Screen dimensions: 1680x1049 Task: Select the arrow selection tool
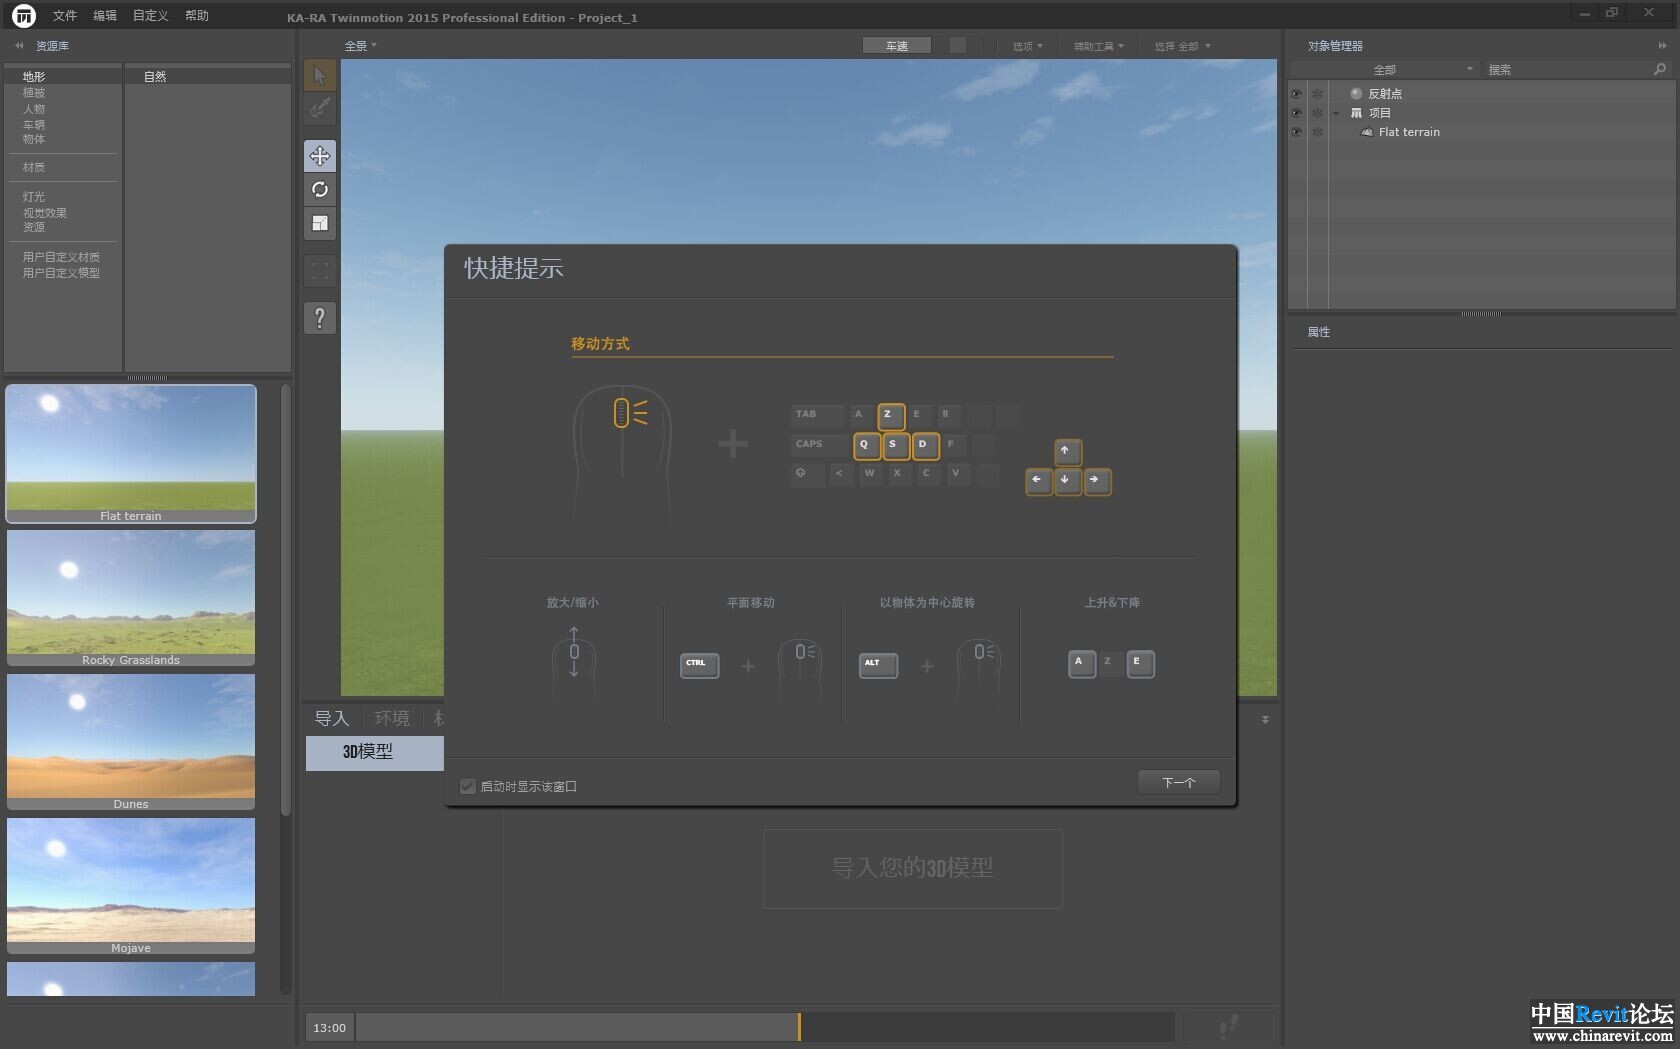320,75
